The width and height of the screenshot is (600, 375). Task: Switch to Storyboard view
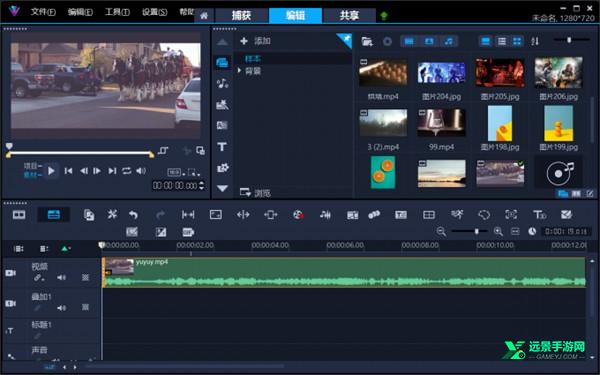[19, 215]
